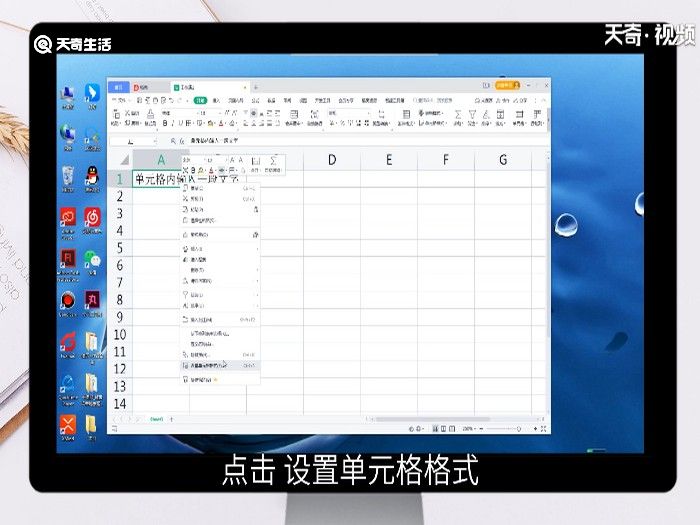Click 'Insert Comment' (插入批注) in the context menu
This screenshot has height=525, width=700.
pos(220,320)
